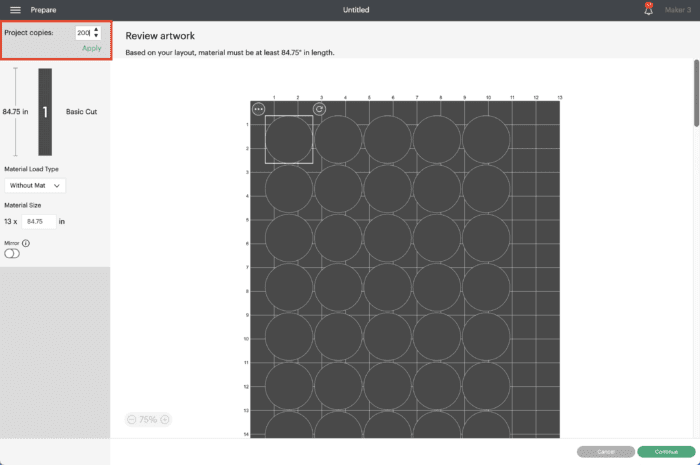Click the rotate icon on the mat
The height and width of the screenshot is (465, 700).
[319, 109]
